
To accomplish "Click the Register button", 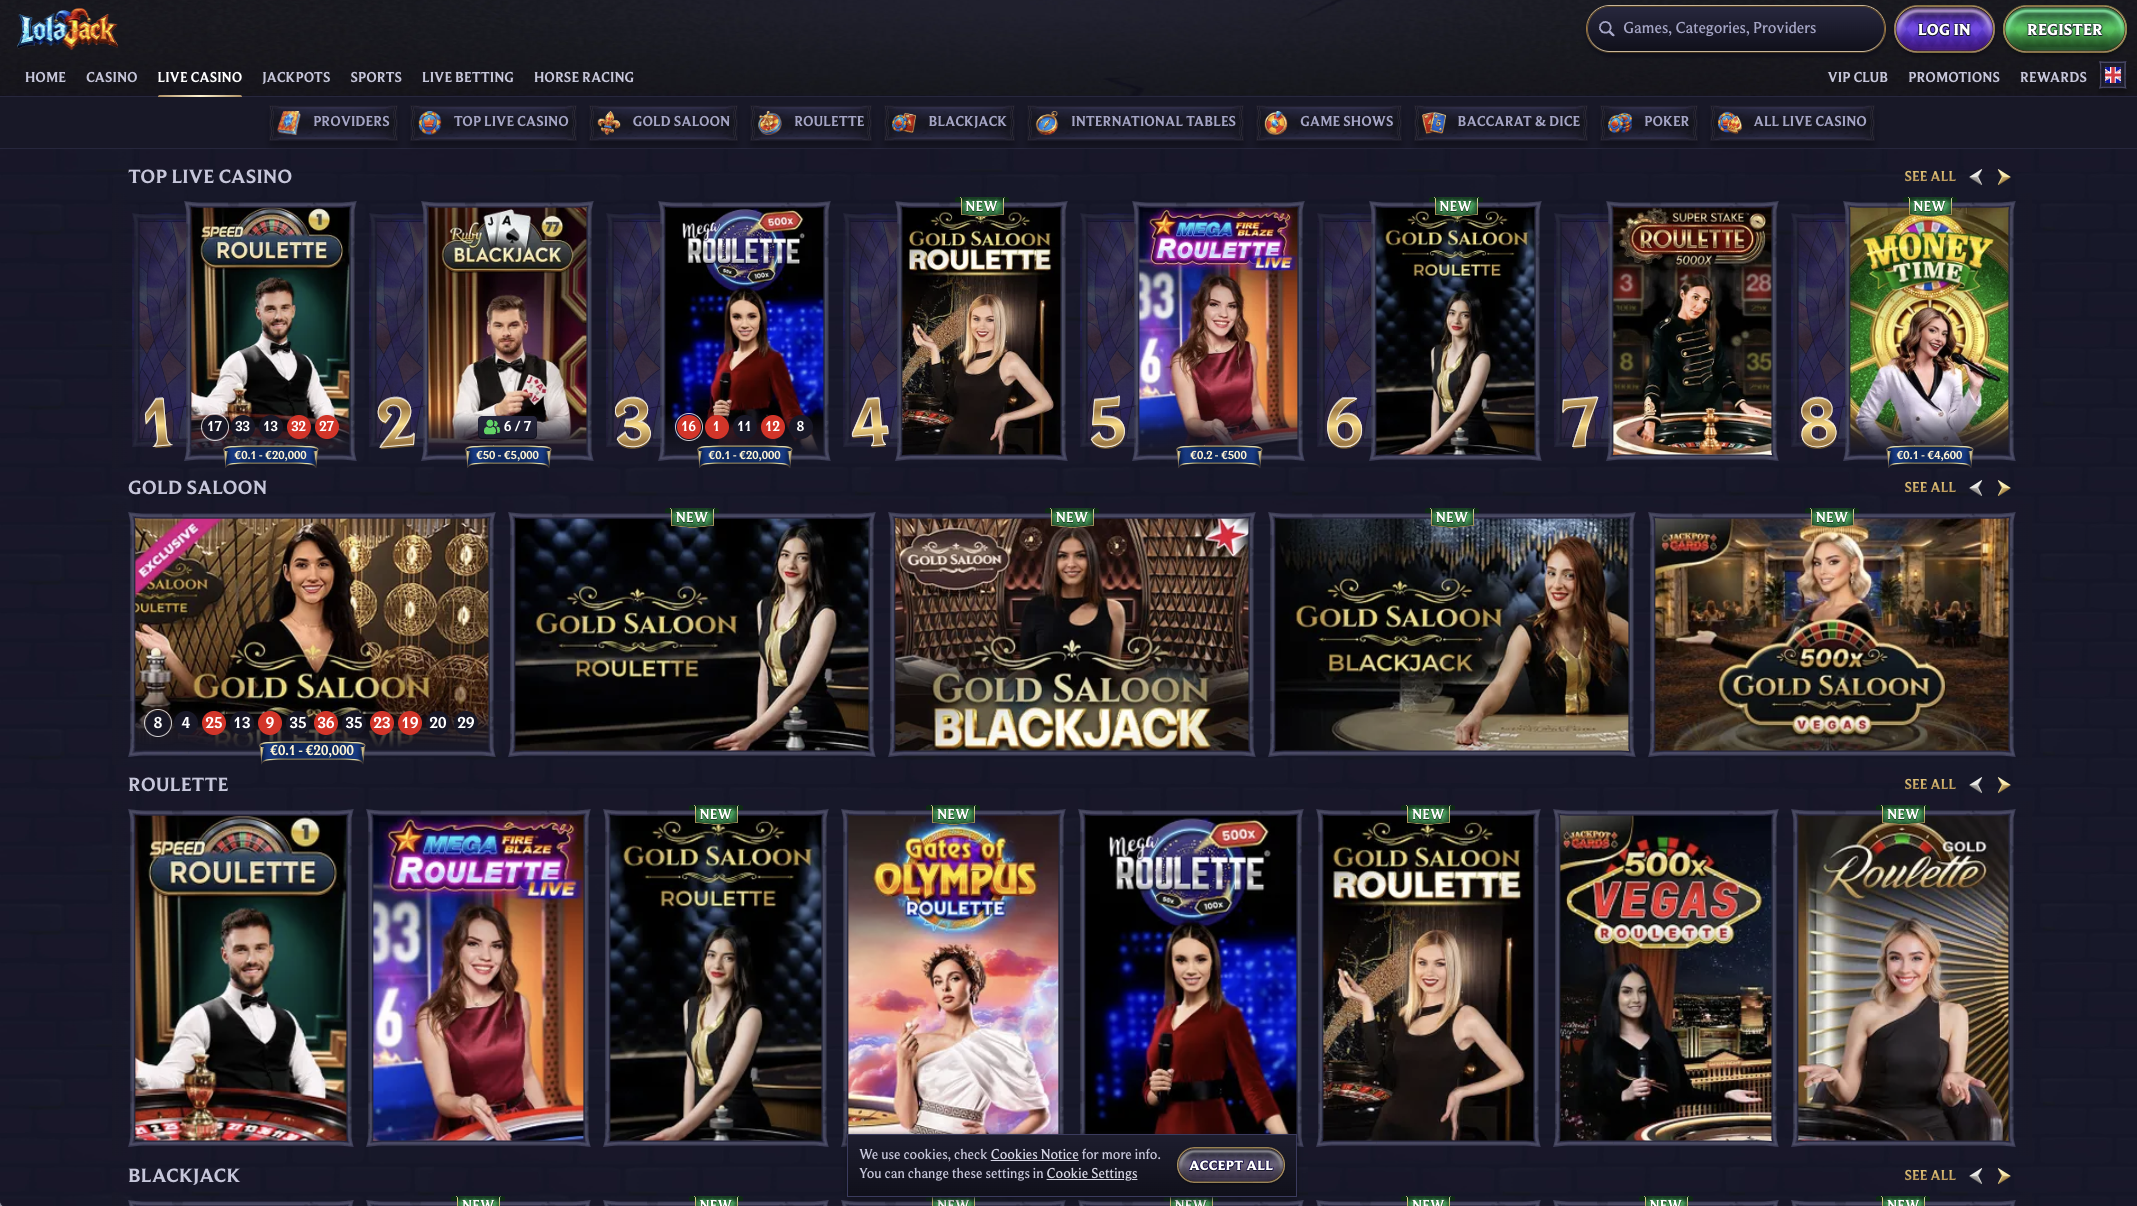I will coord(2064,29).
